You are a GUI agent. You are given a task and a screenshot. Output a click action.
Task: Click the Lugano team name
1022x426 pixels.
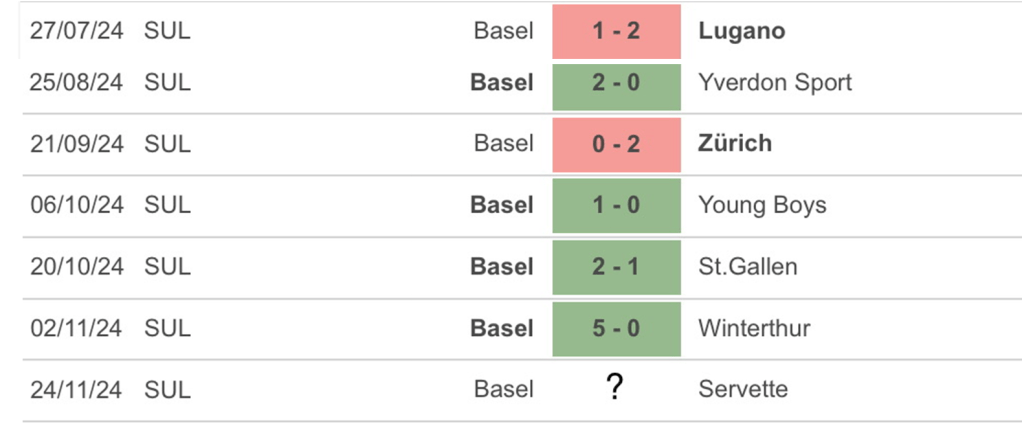click(x=741, y=31)
